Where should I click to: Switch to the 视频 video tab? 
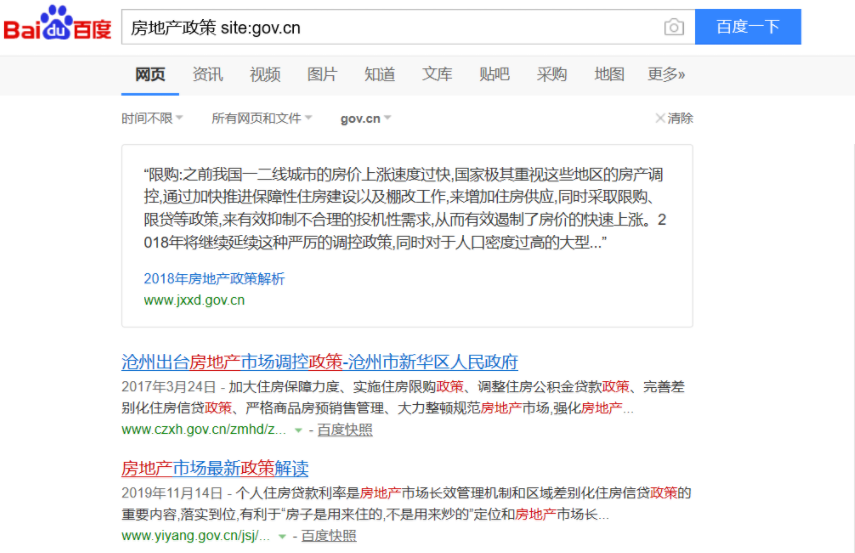(x=265, y=74)
